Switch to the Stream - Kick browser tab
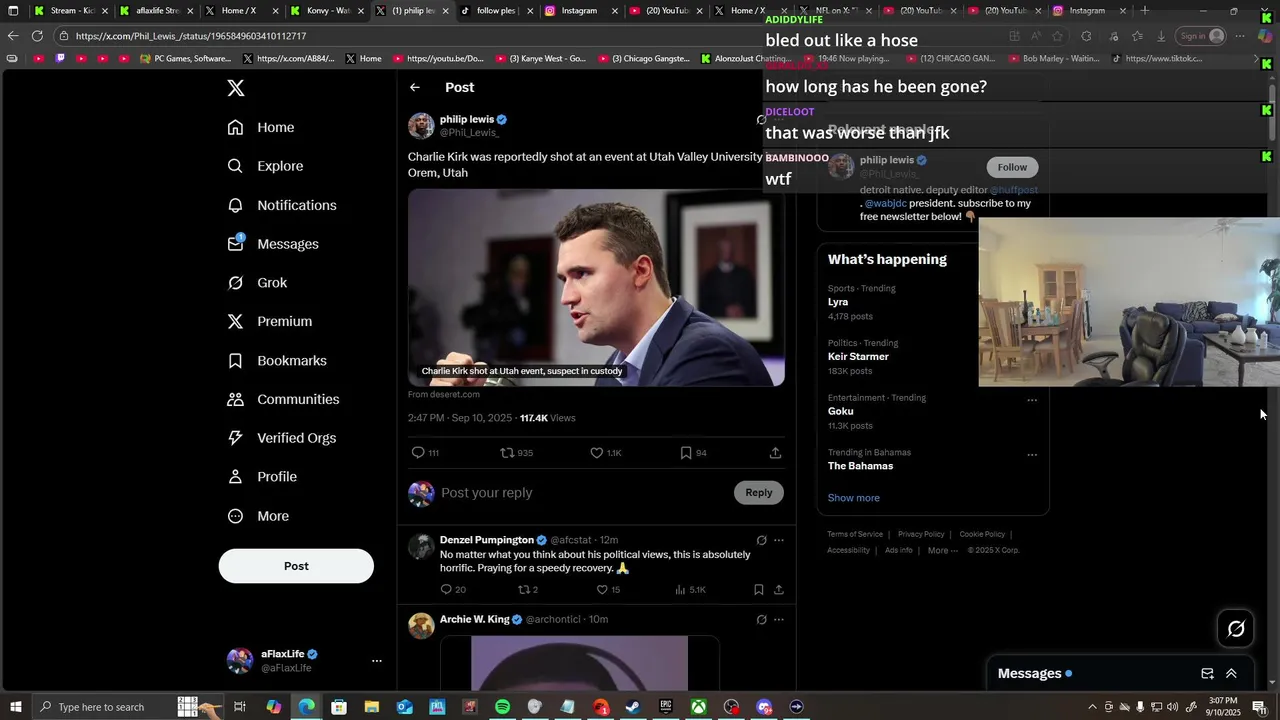1280x720 pixels. tap(71, 11)
